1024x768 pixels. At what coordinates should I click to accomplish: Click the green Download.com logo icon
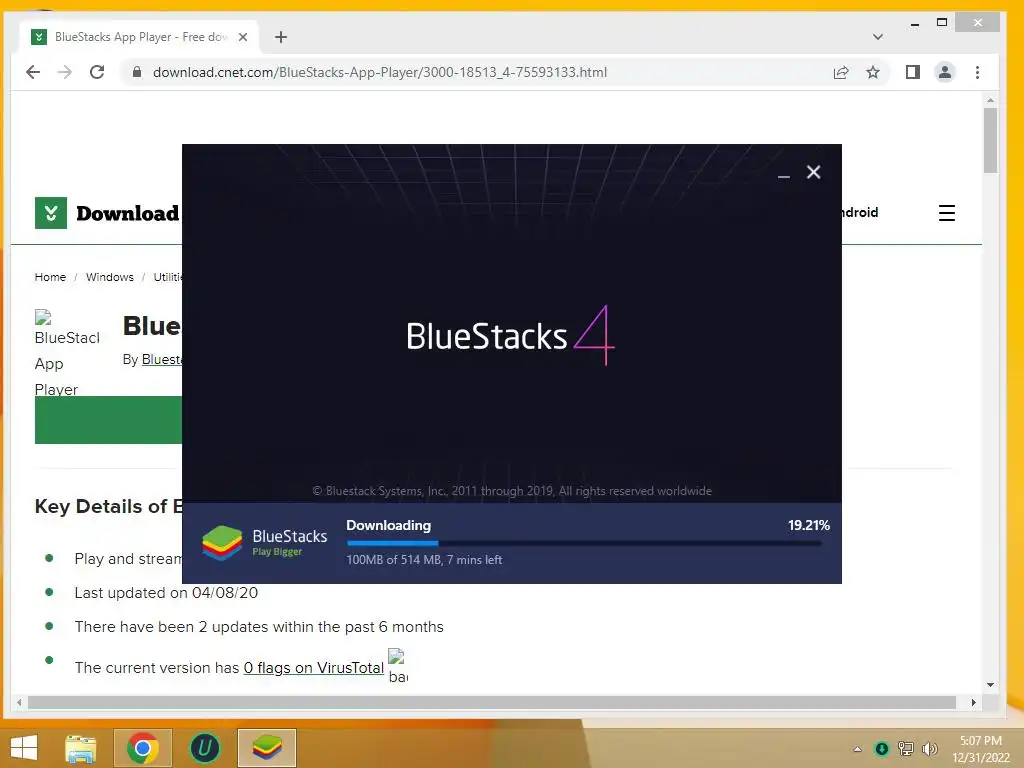click(51, 213)
